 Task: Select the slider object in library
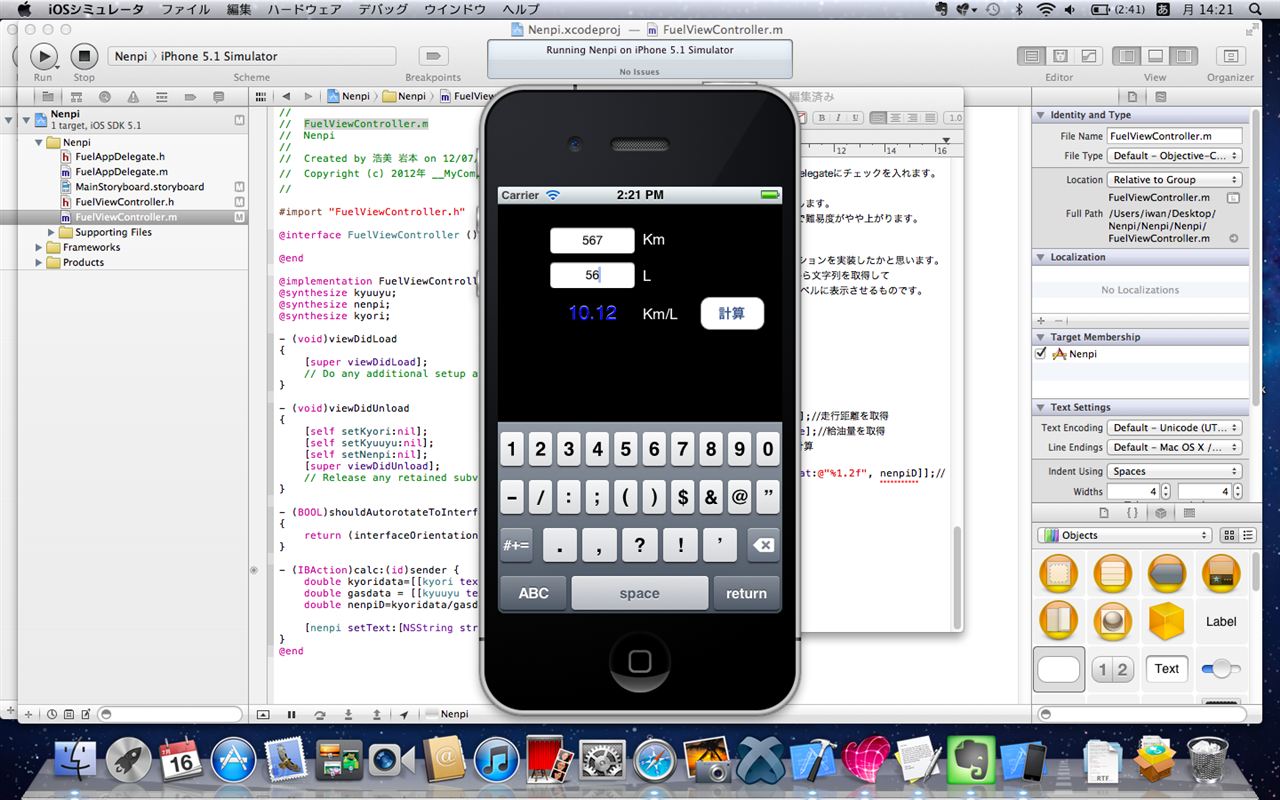tap(1221, 668)
